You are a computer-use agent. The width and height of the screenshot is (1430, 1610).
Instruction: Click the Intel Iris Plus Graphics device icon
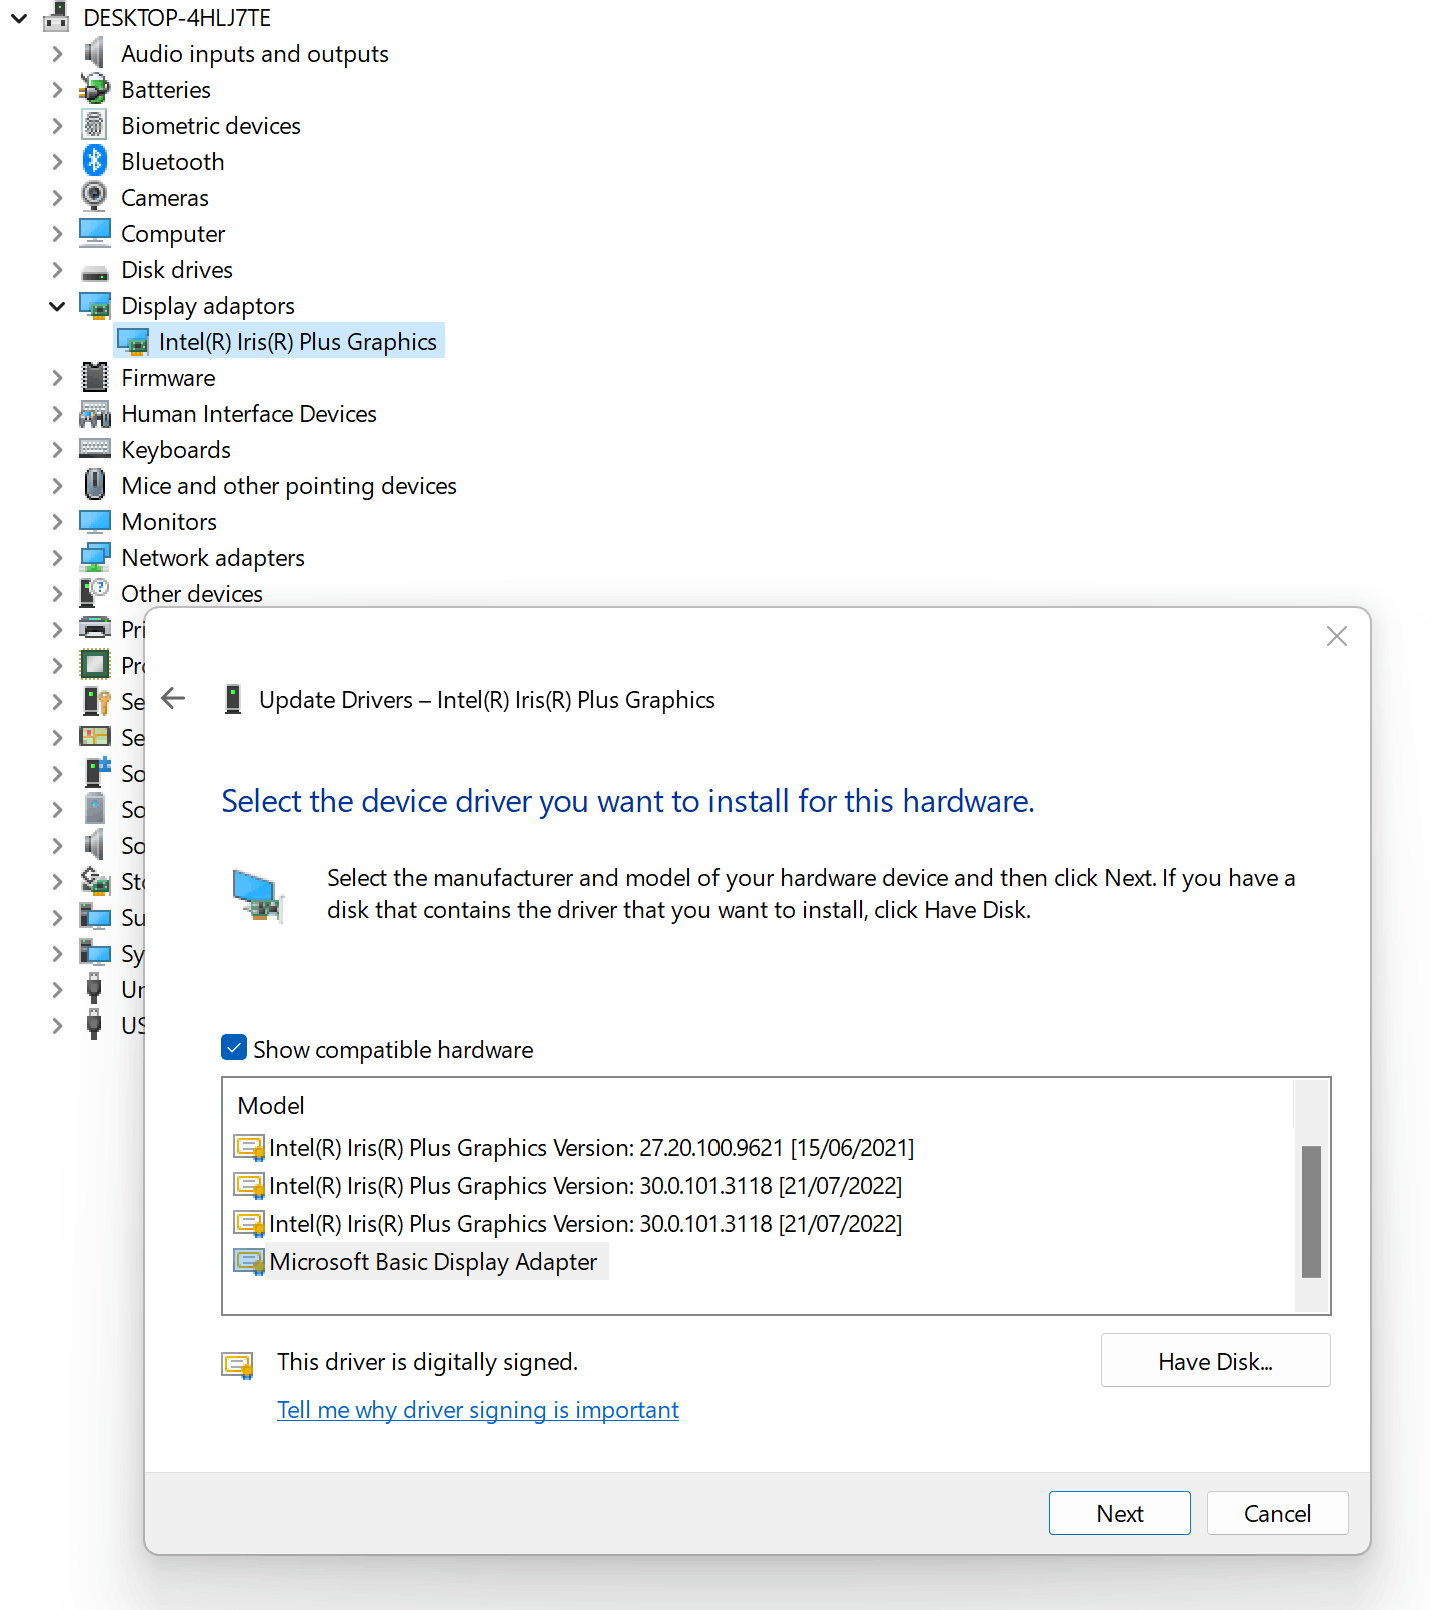[133, 342]
